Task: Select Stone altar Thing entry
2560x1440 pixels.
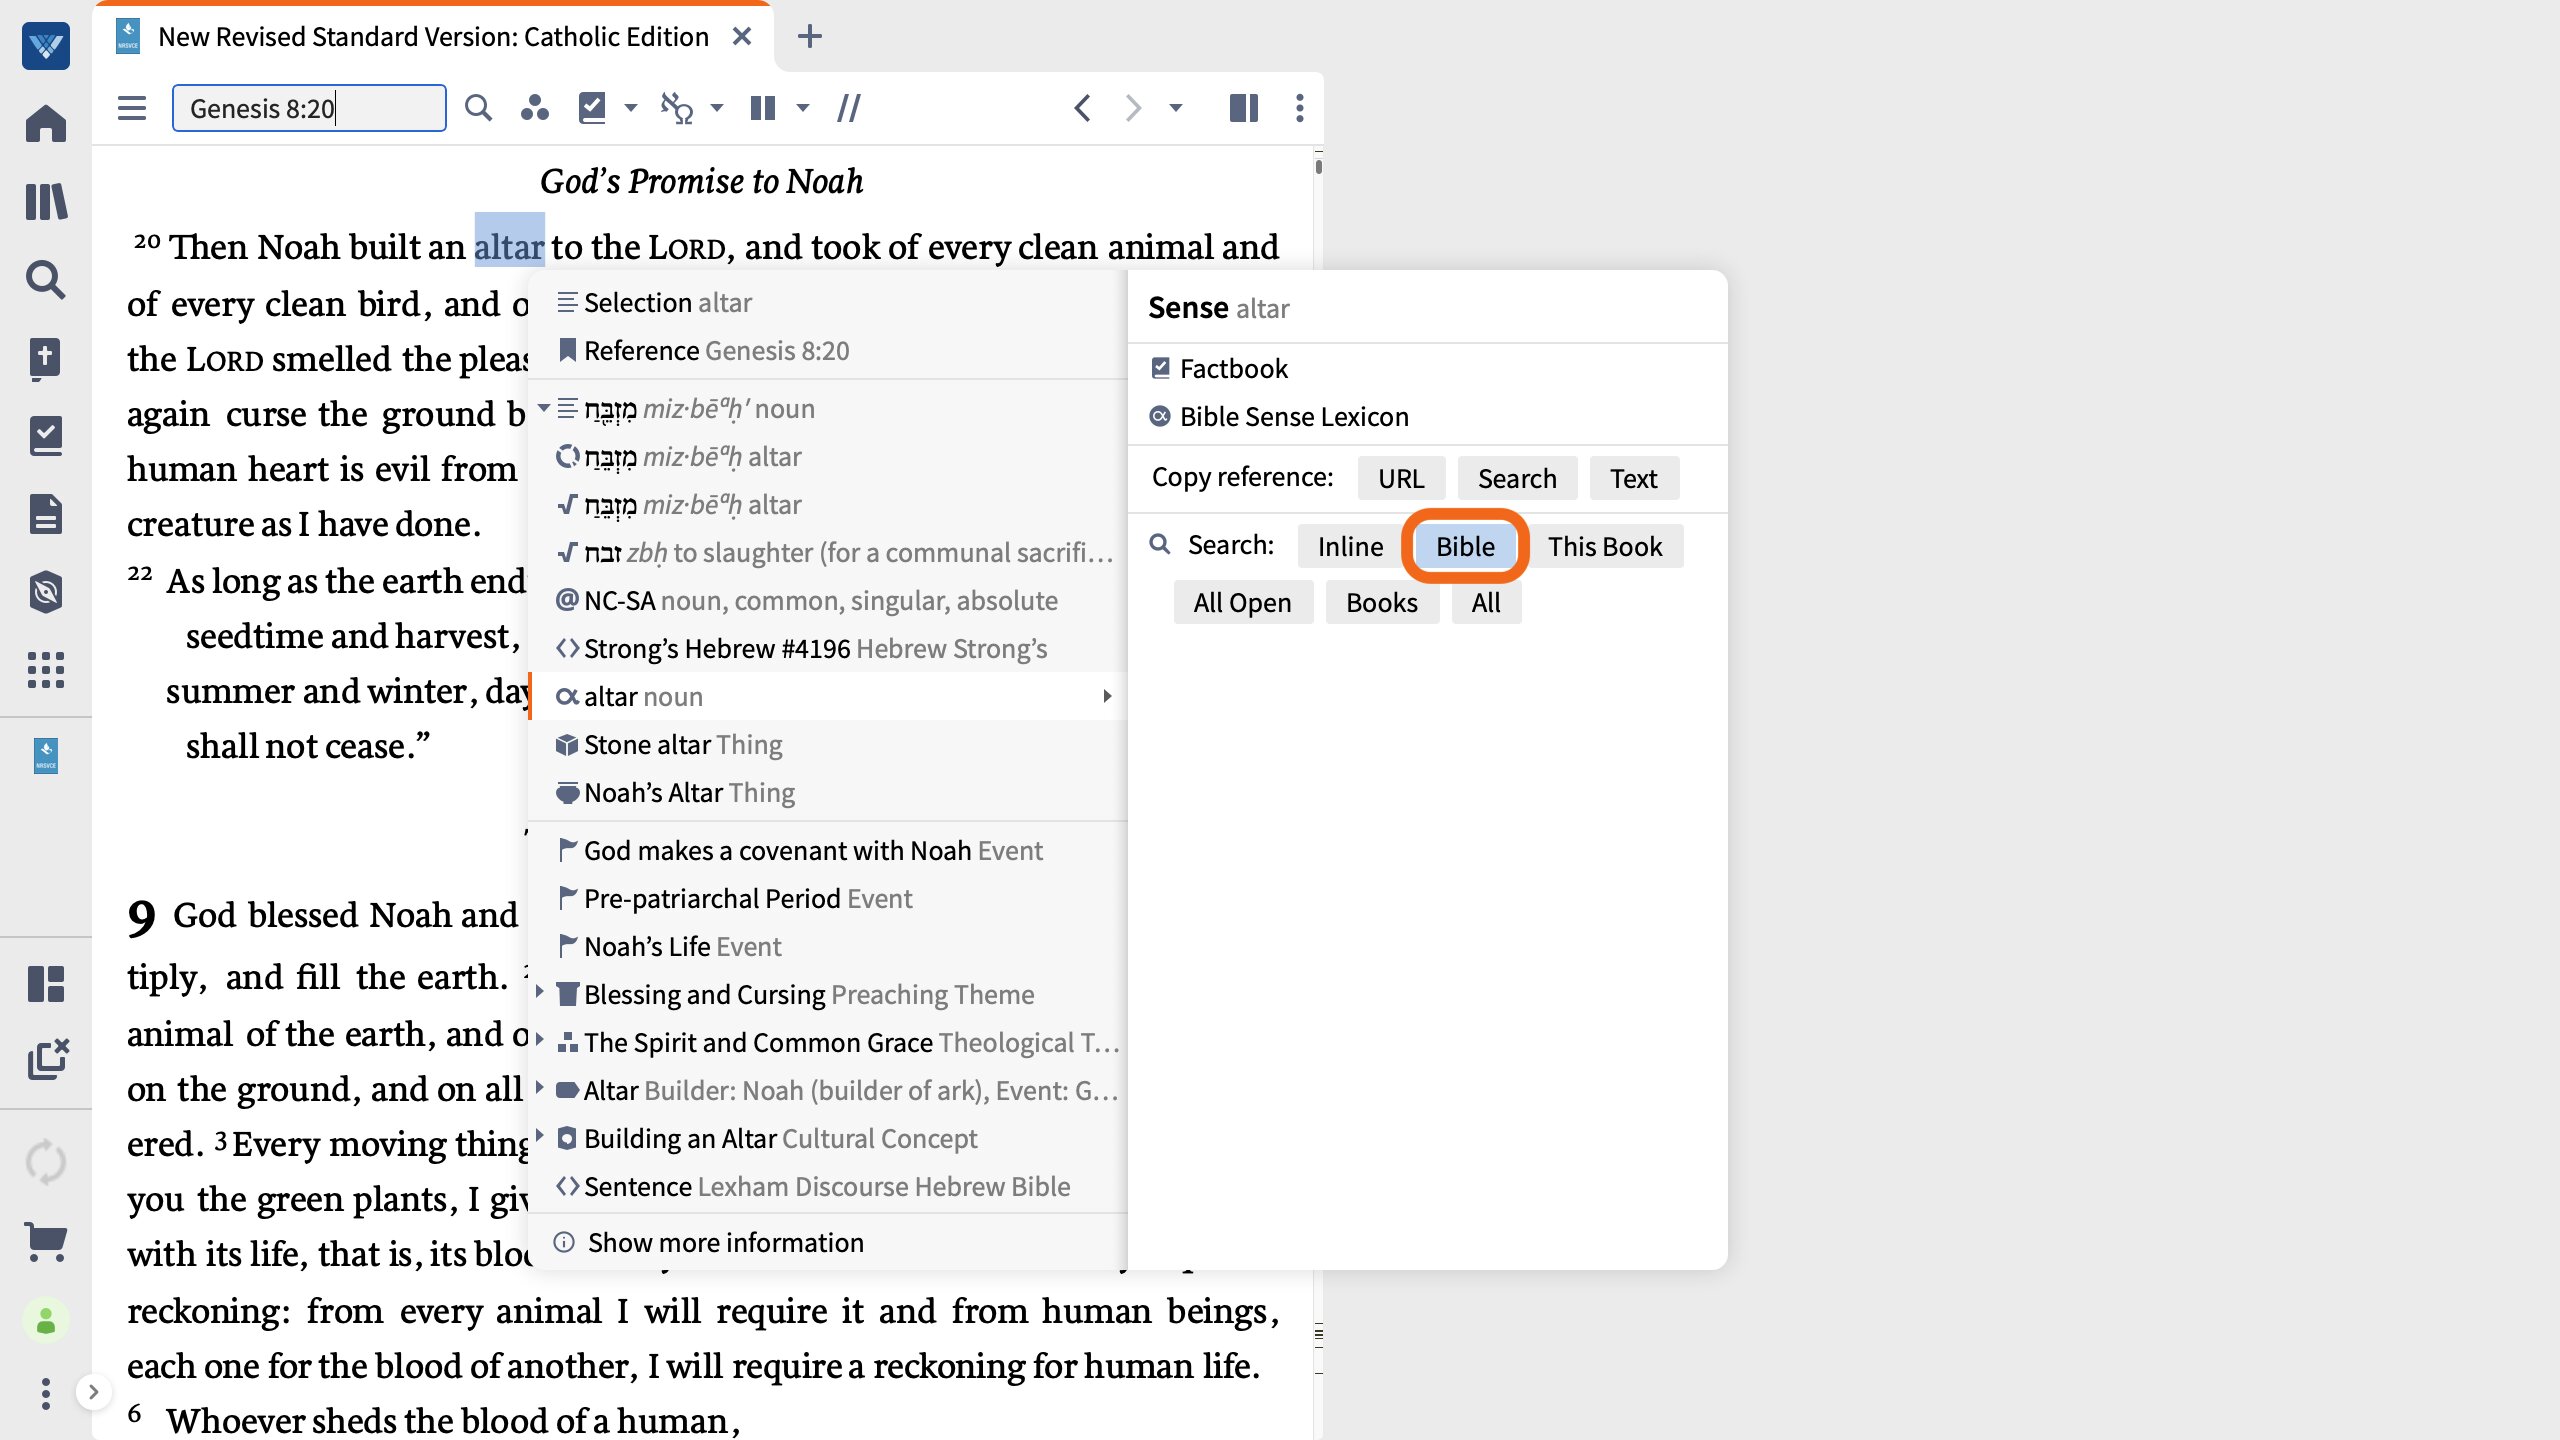Action: [x=828, y=745]
